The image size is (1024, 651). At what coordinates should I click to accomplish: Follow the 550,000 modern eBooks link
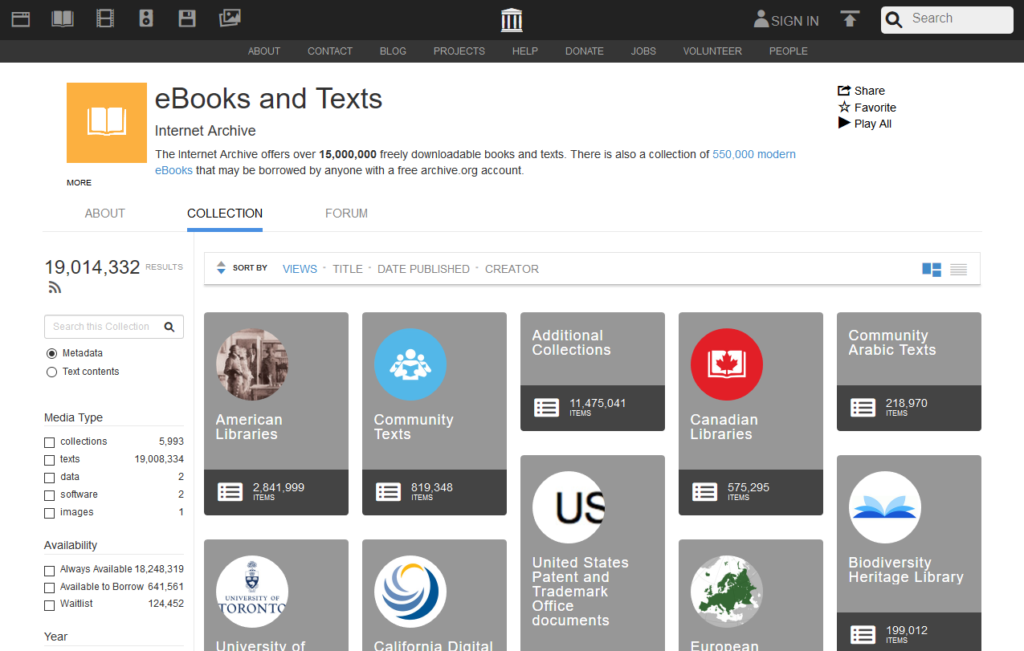tap(754, 155)
